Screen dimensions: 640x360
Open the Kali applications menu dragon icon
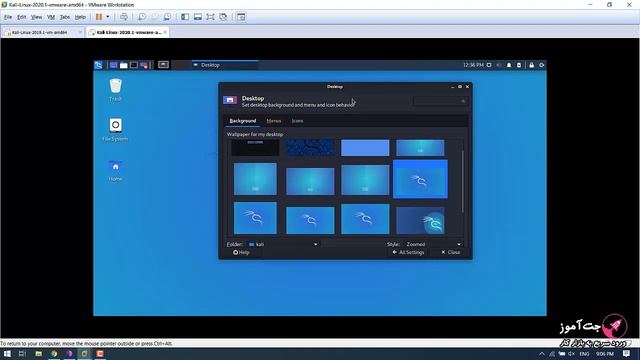(x=98, y=65)
